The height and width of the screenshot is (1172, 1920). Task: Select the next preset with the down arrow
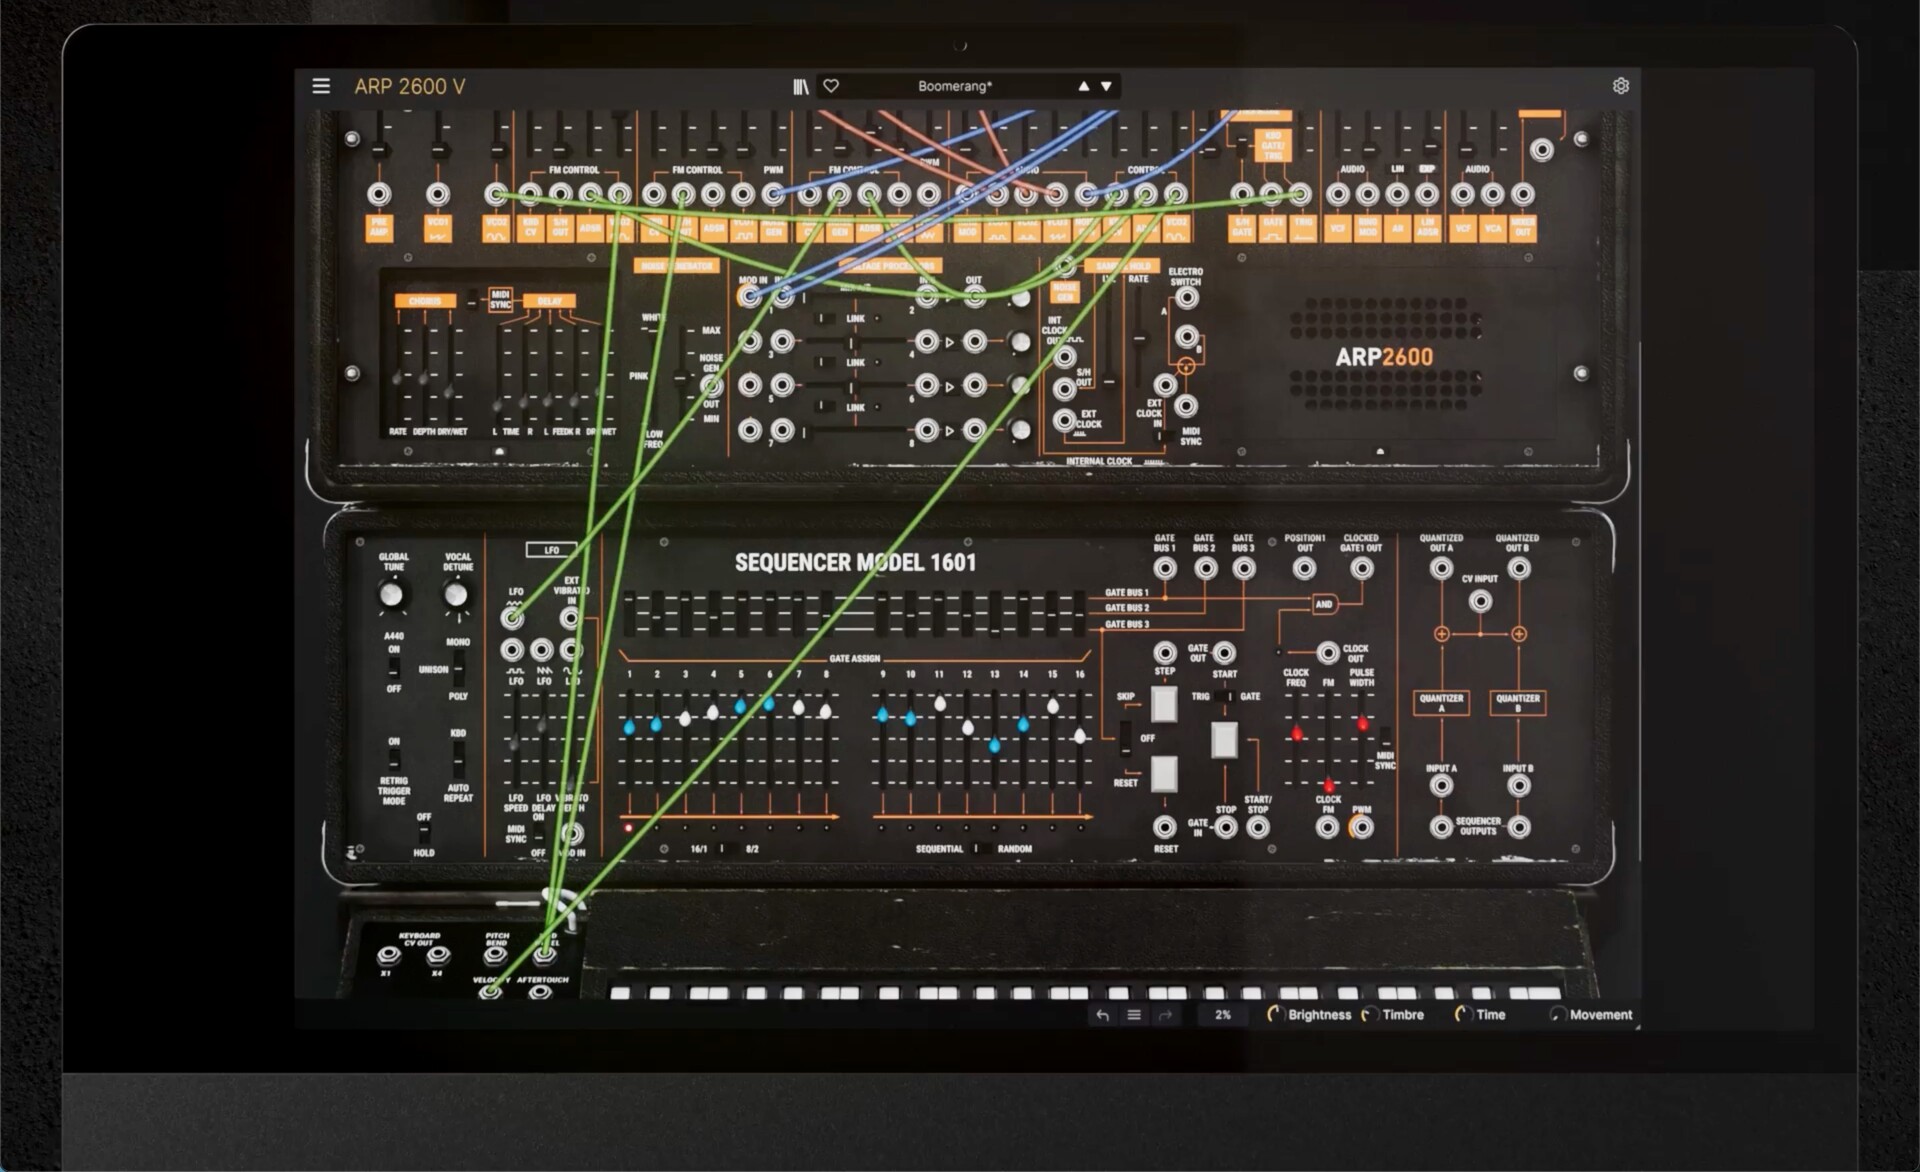pos(1107,87)
